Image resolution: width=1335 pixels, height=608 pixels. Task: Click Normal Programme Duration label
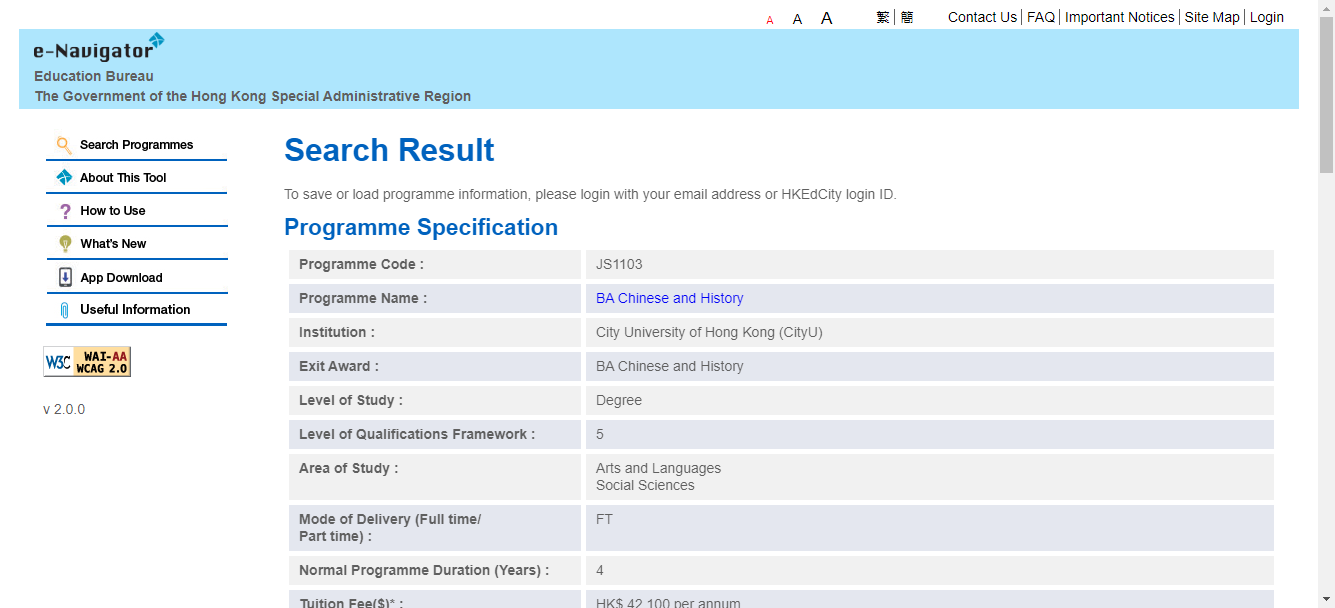coord(424,570)
